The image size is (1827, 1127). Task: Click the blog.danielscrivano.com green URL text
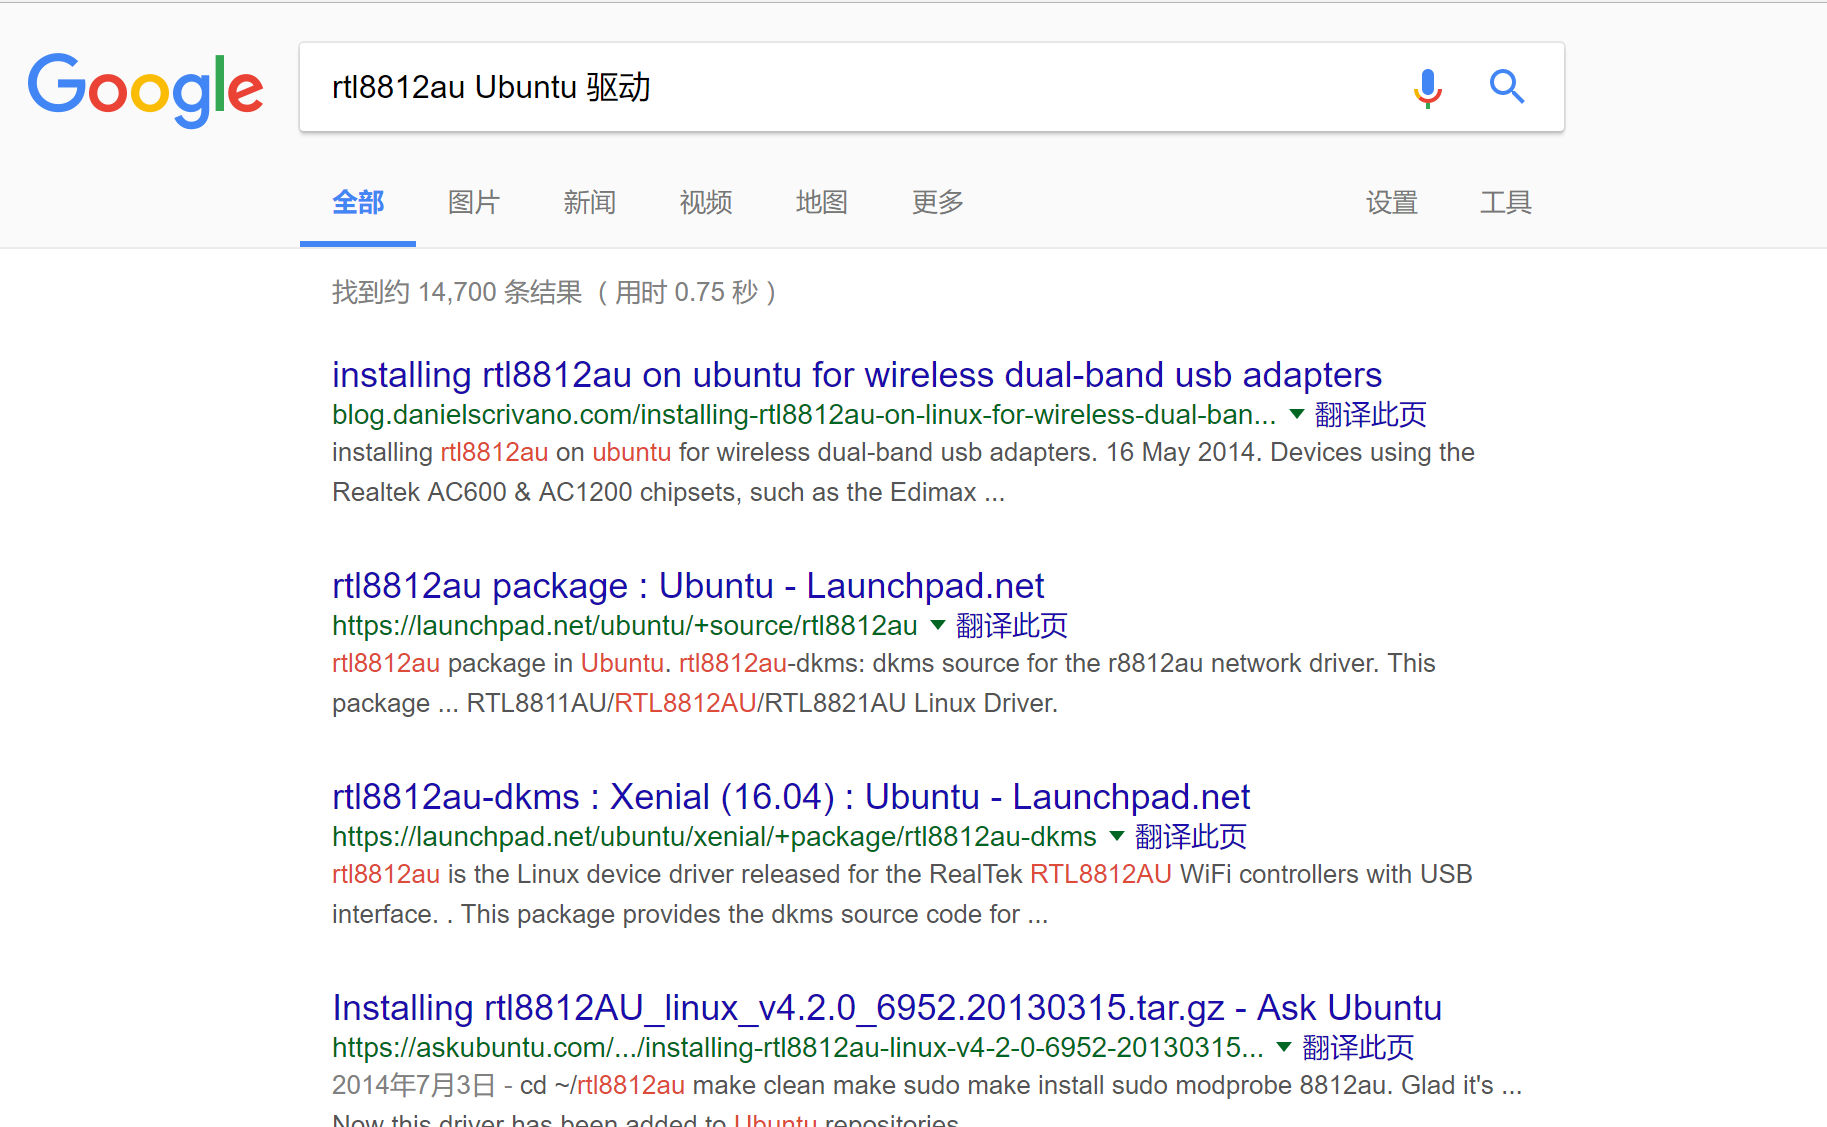pos(804,414)
